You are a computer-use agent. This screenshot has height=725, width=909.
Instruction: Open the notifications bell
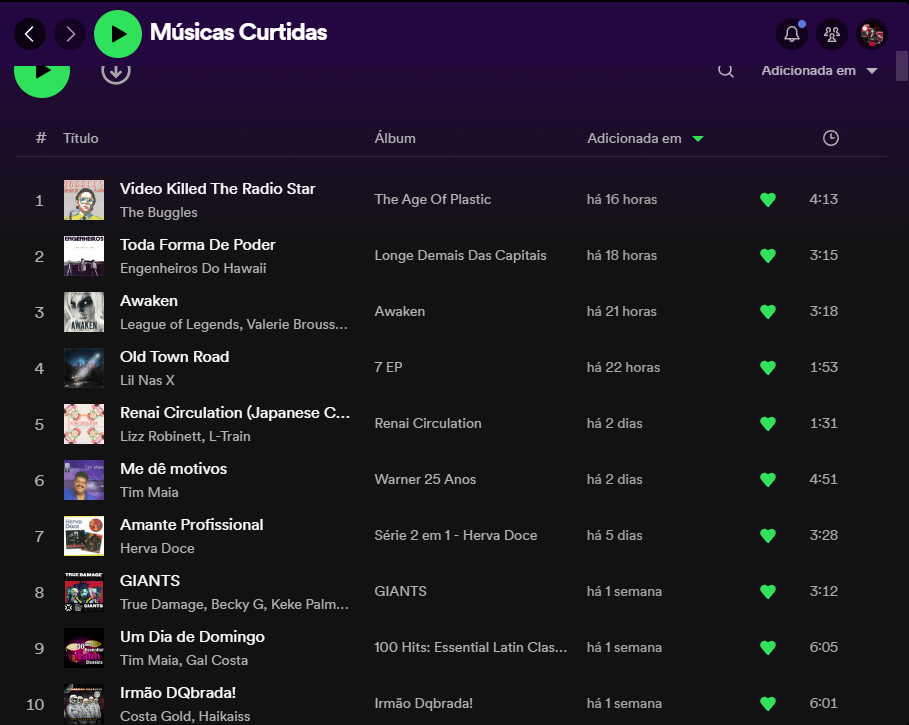point(792,34)
